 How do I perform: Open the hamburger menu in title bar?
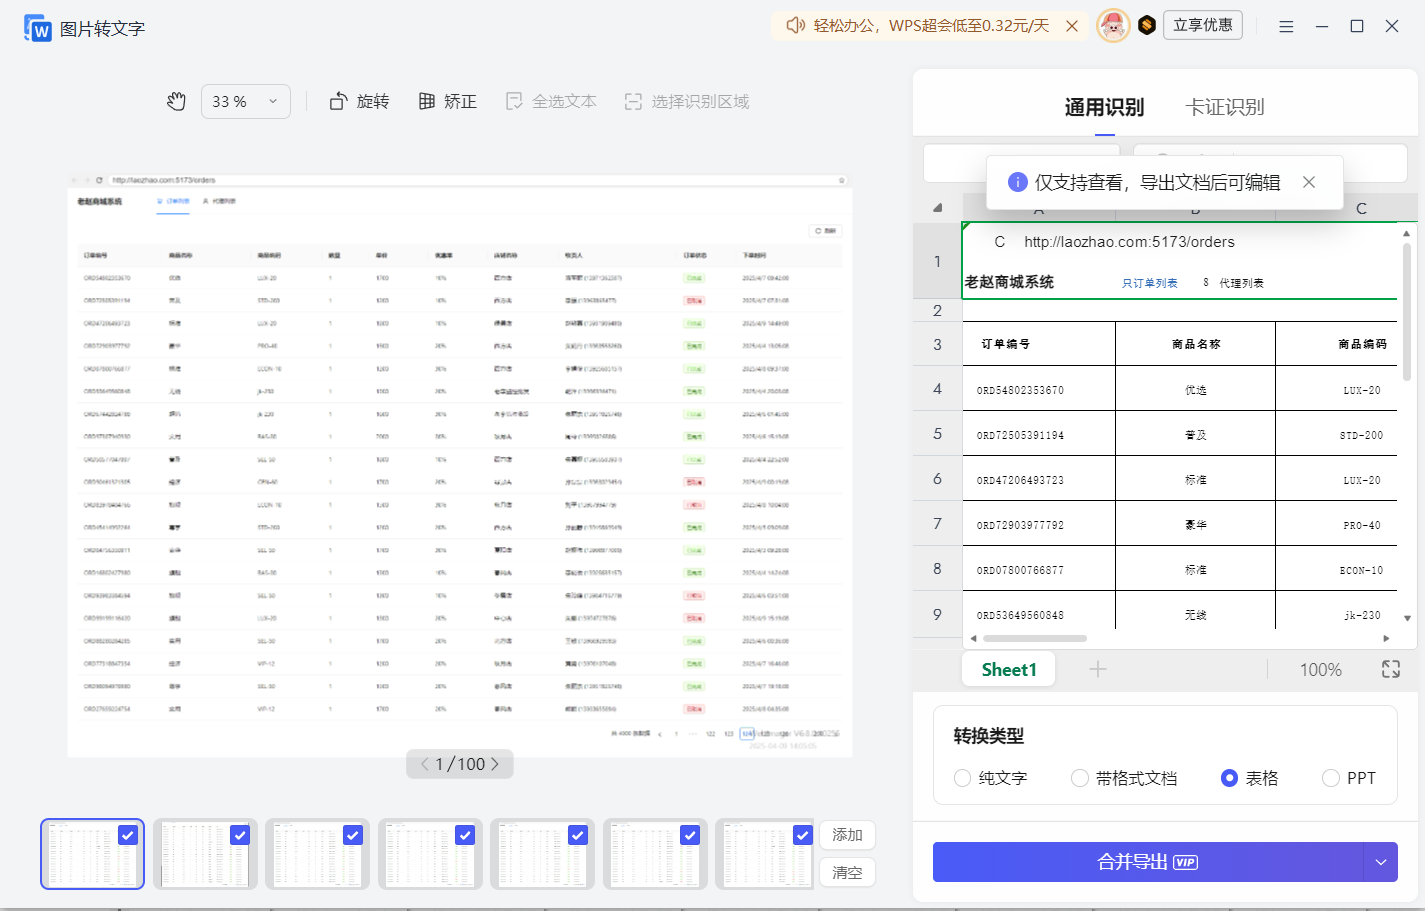point(1286,26)
